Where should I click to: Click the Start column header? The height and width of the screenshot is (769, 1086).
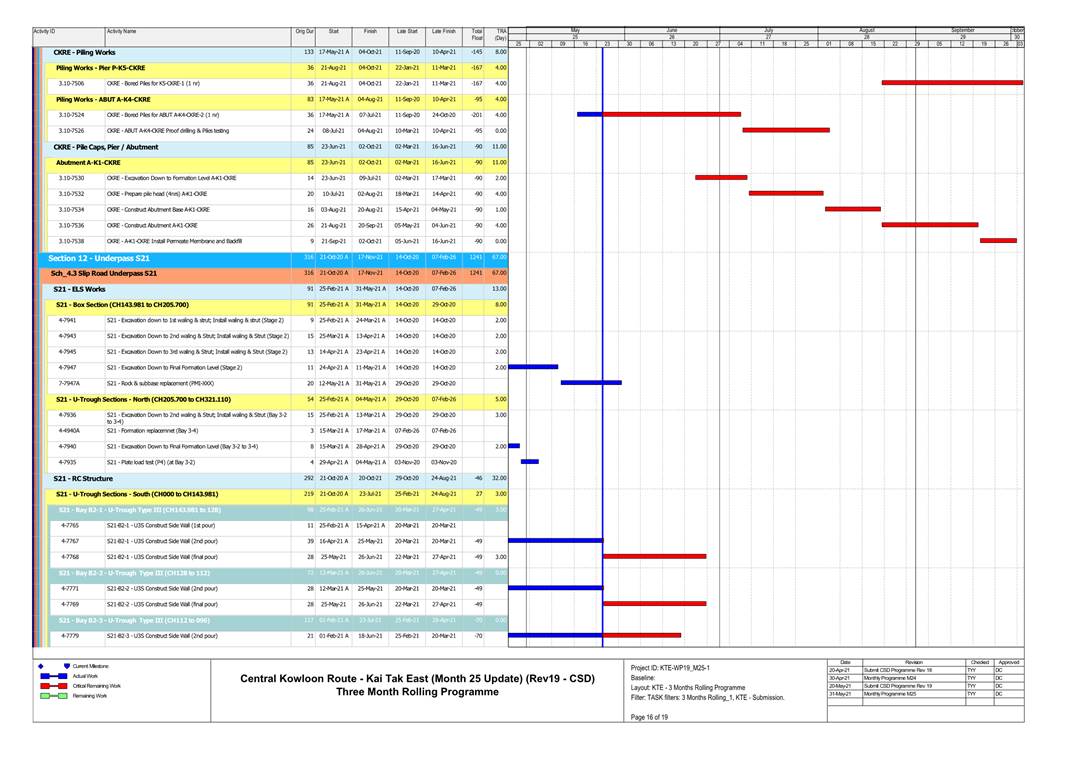(334, 32)
